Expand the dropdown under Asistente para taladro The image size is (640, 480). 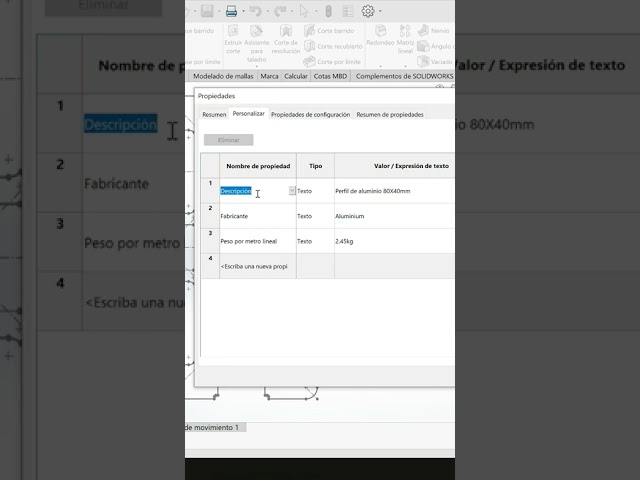pos(257,66)
